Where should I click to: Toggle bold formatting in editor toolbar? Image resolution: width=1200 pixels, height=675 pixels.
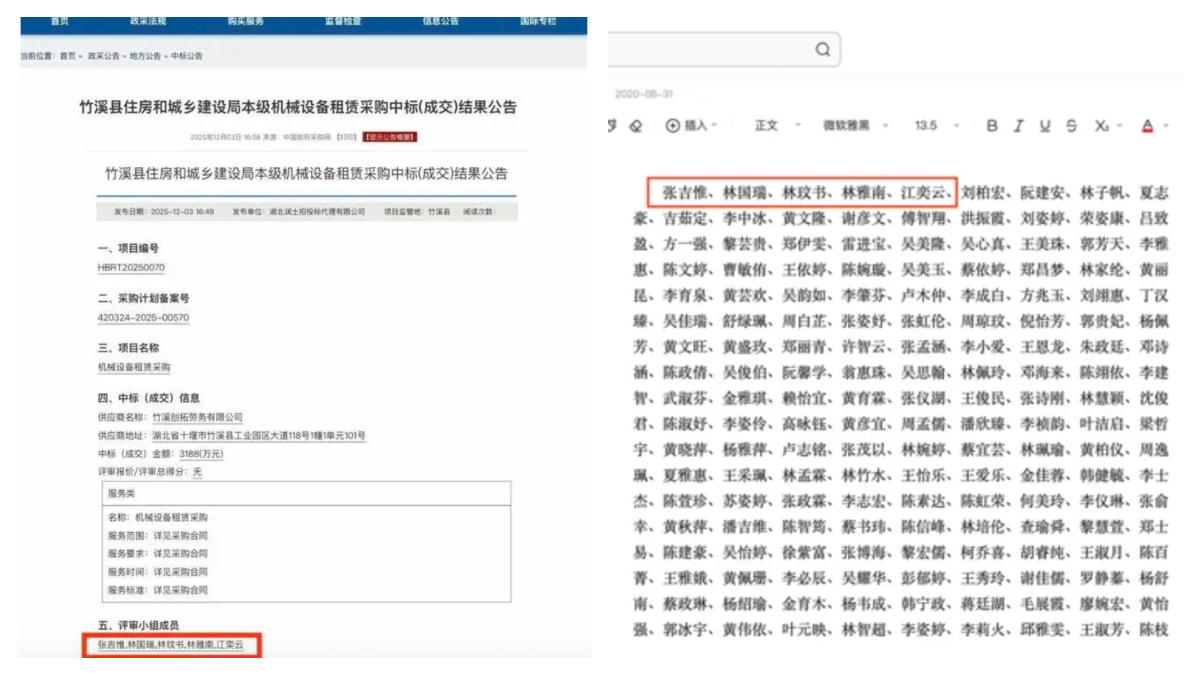(992, 125)
